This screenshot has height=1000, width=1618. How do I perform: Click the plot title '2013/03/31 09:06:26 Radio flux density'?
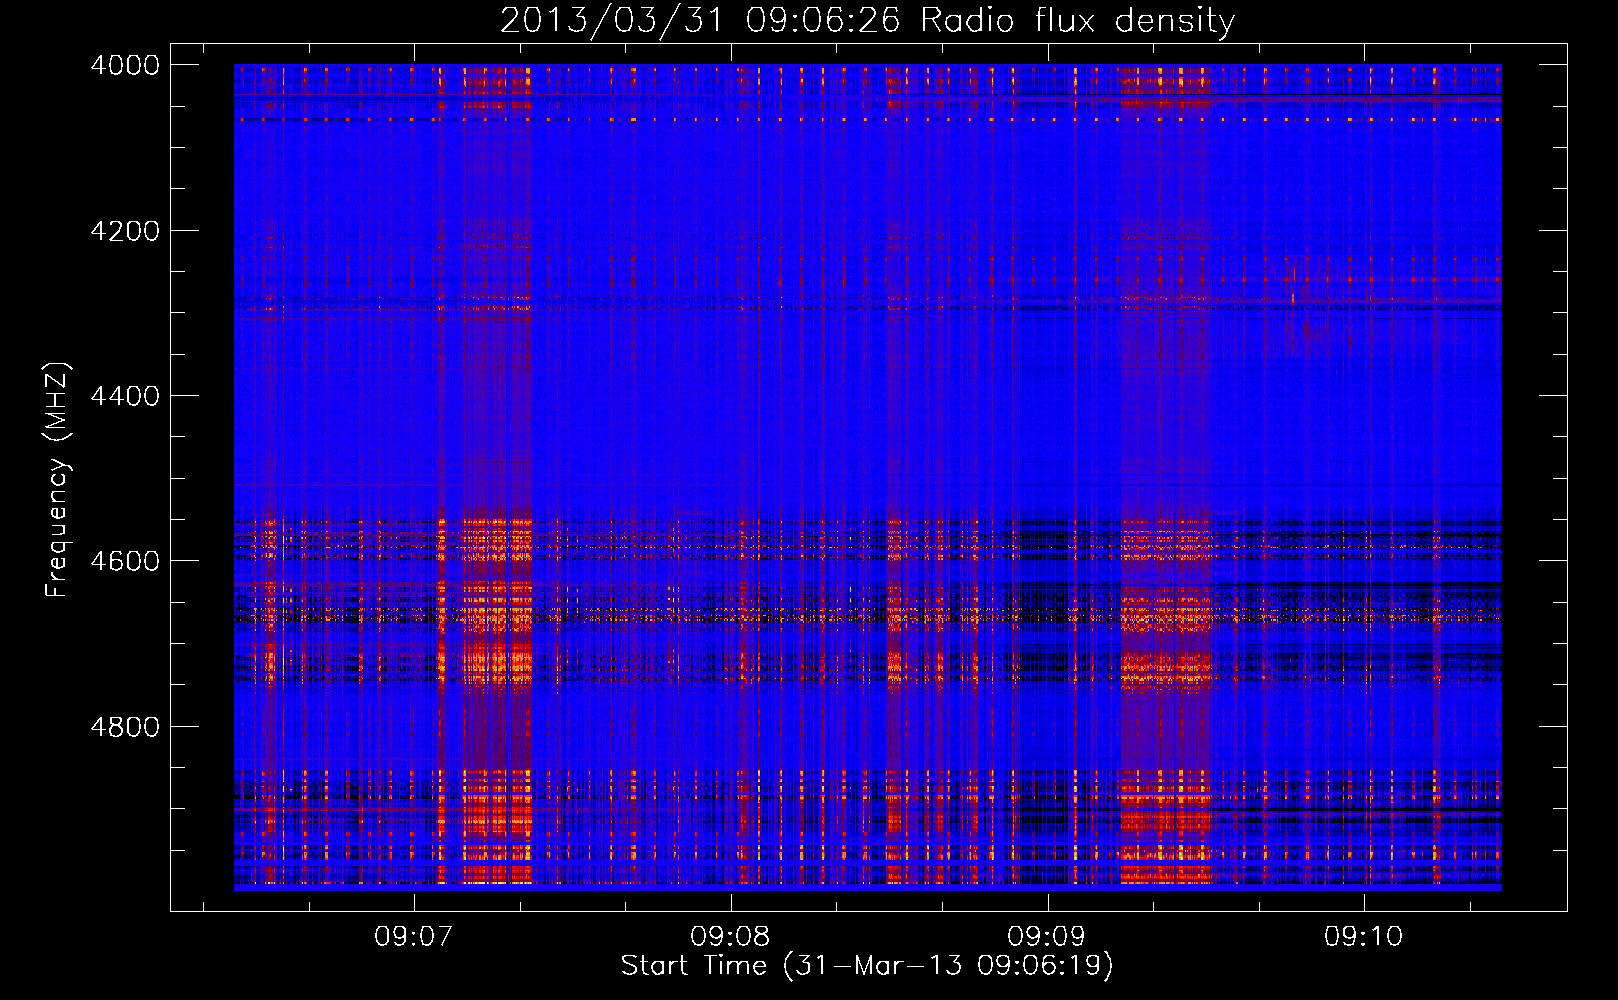[x=867, y=20]
